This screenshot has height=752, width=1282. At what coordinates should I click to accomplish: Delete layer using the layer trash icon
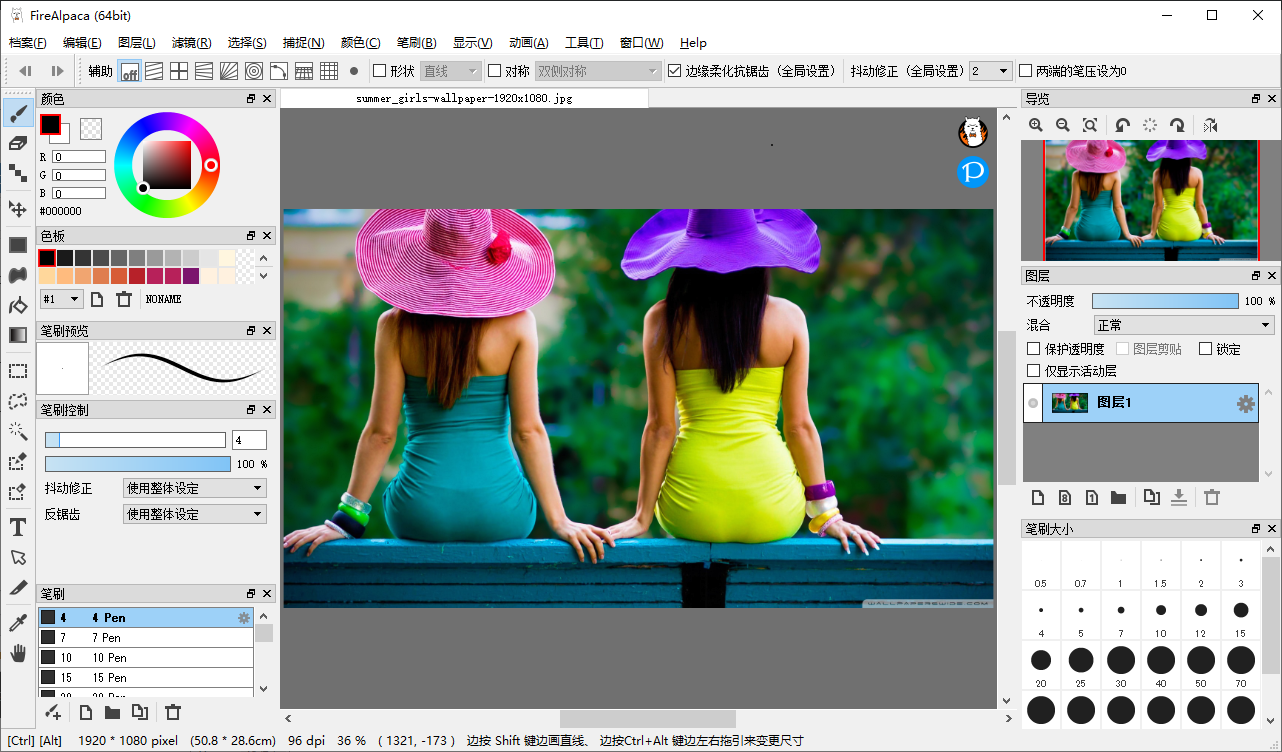click(x=1212, y=497)
